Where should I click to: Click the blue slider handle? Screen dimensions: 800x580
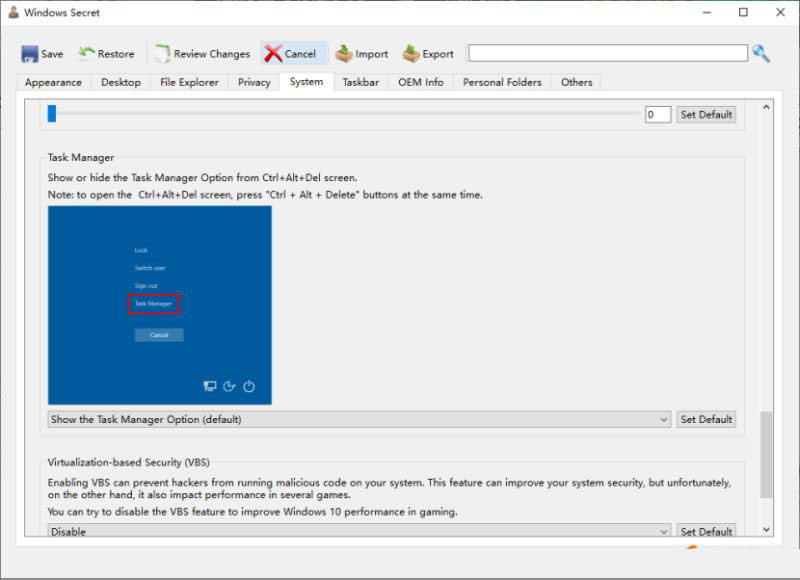click(52, 113)
